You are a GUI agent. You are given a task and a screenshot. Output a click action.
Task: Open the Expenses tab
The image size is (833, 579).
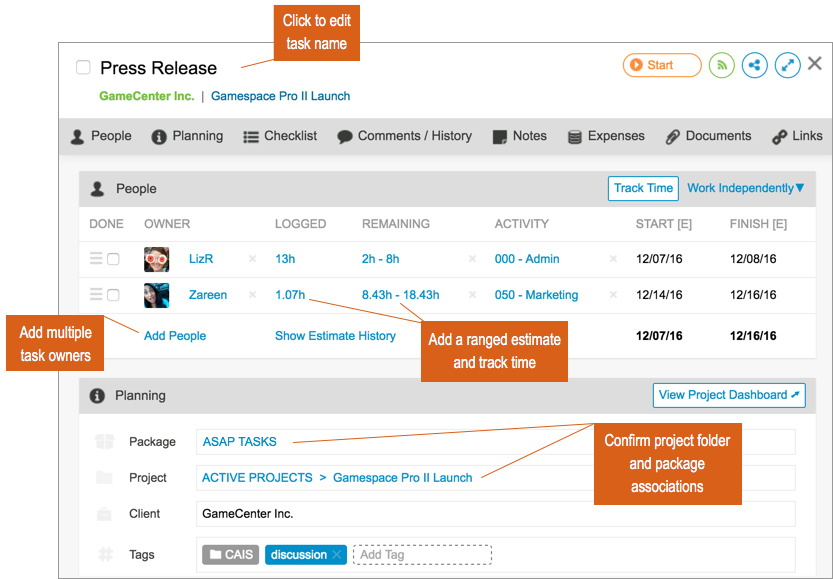(606, 136)
